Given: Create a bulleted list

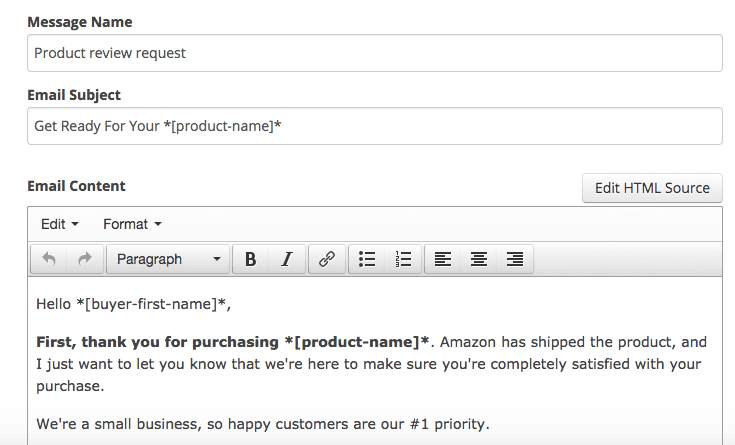Looking at the screenshot, I should [367, 259].
